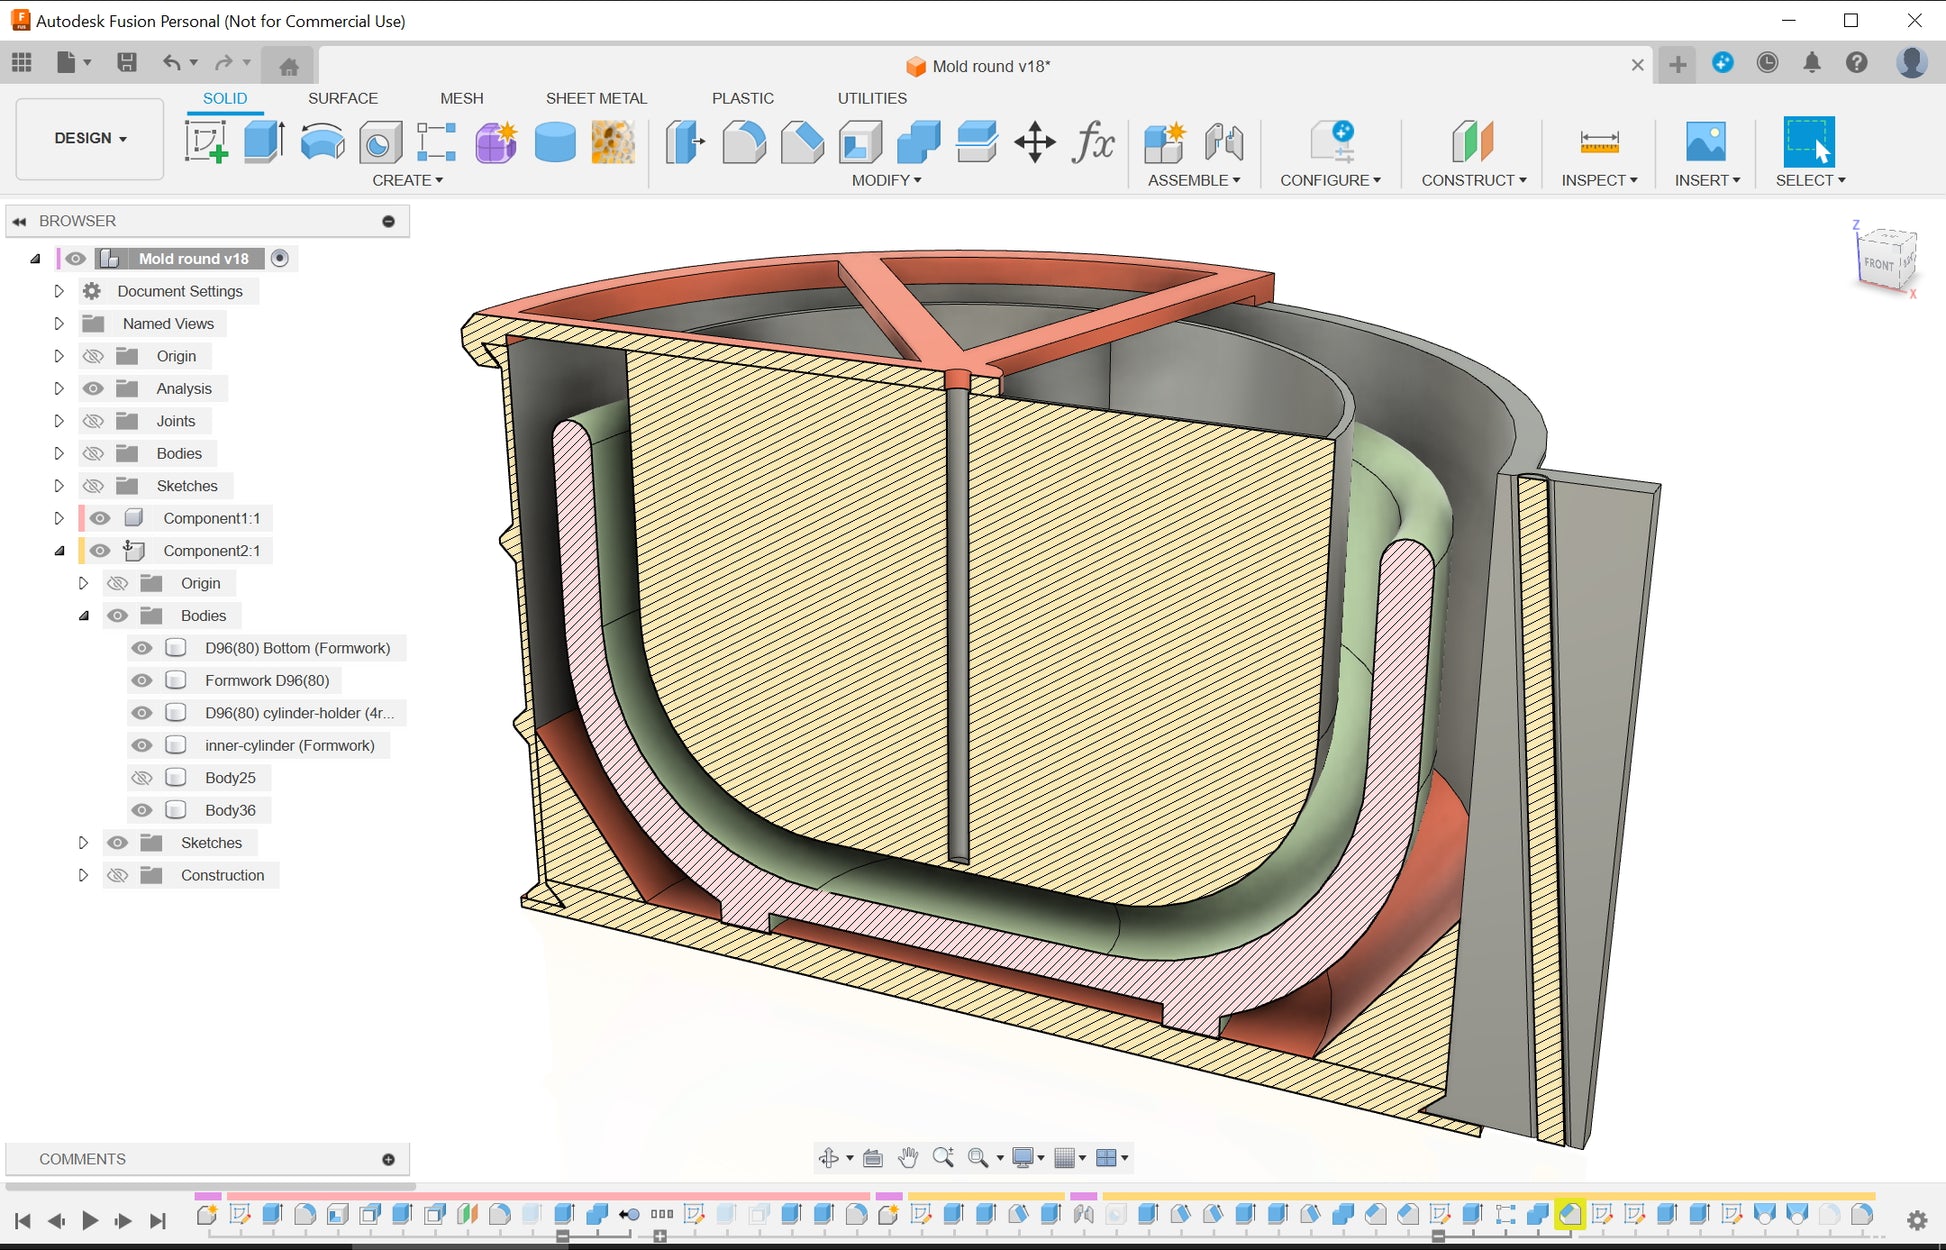Hide Formwork D96(80) body visibility
1946x1250 pixels.
[142, 680]
